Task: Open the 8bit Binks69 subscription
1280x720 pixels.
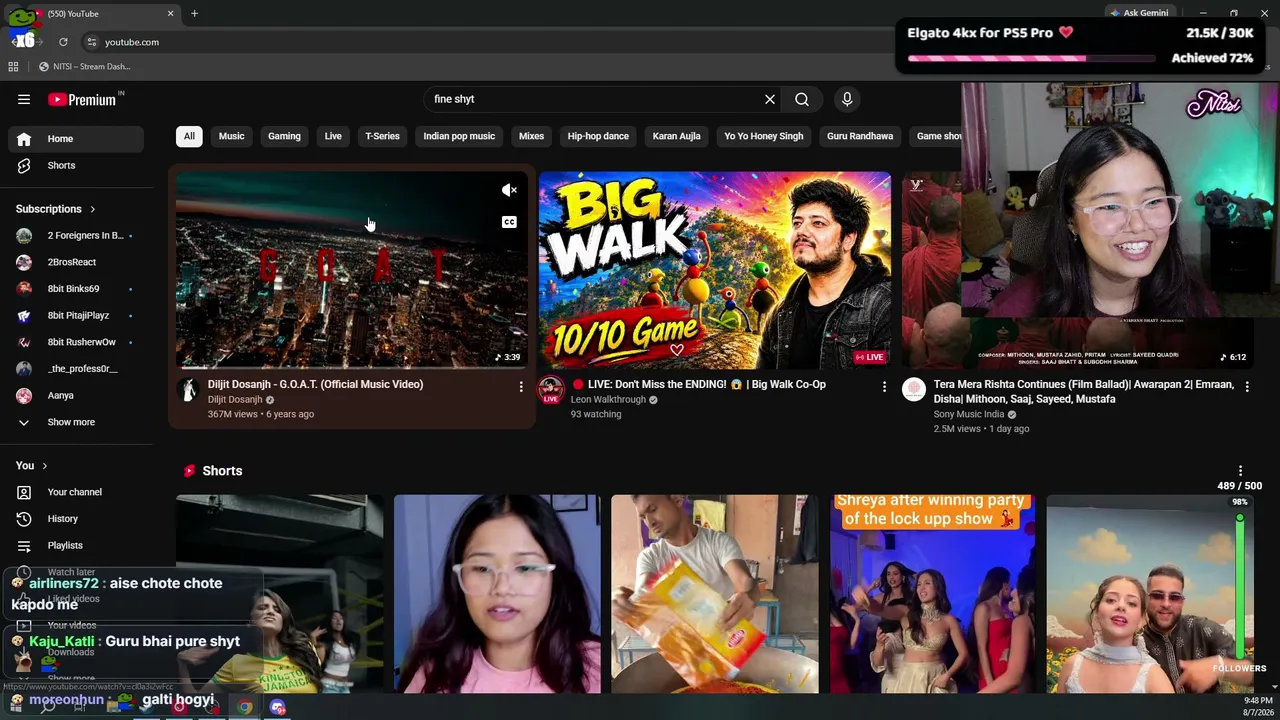Action: 76,289
